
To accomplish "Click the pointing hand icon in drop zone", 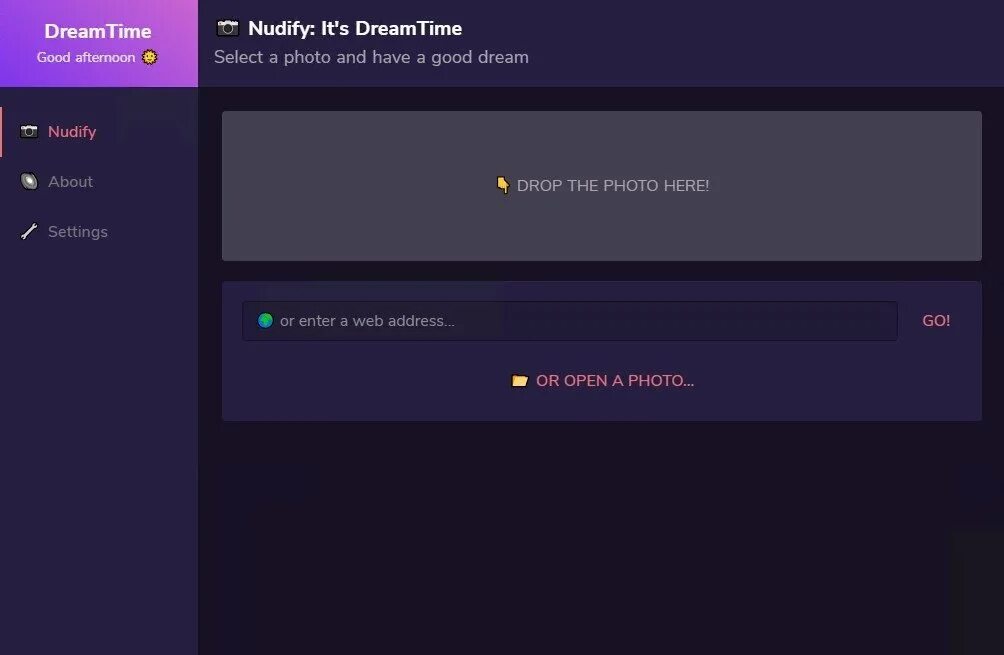I will pos(503,185).
